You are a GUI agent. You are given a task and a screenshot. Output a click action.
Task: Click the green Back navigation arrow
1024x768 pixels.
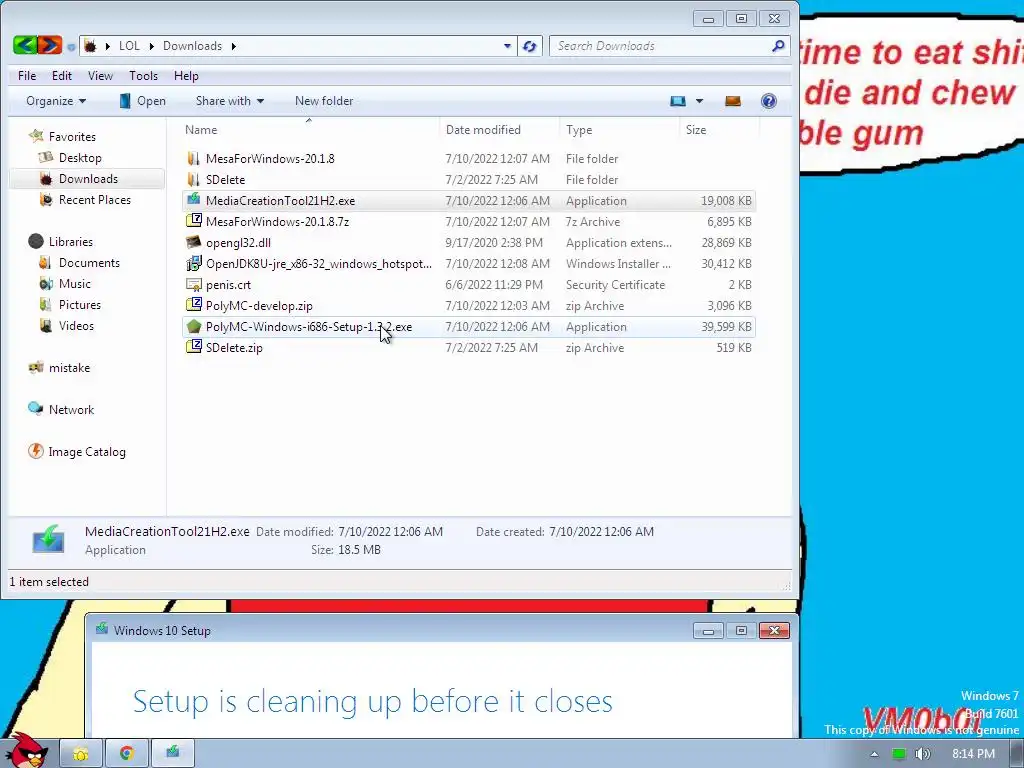coord(25,45)
